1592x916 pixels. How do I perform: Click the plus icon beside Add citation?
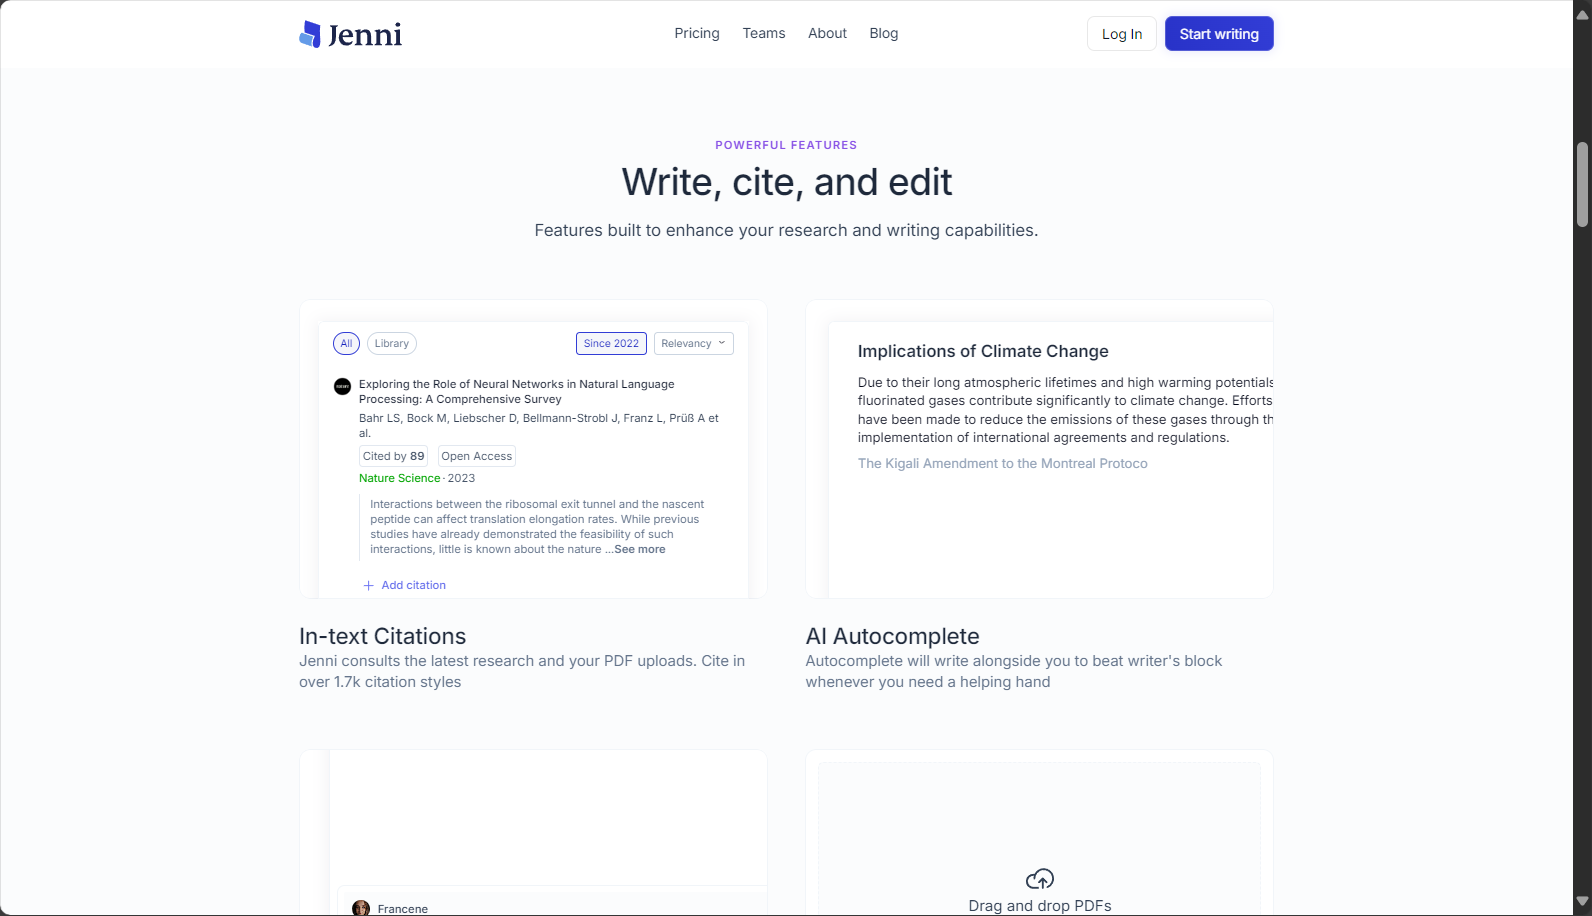click(368, 585)
